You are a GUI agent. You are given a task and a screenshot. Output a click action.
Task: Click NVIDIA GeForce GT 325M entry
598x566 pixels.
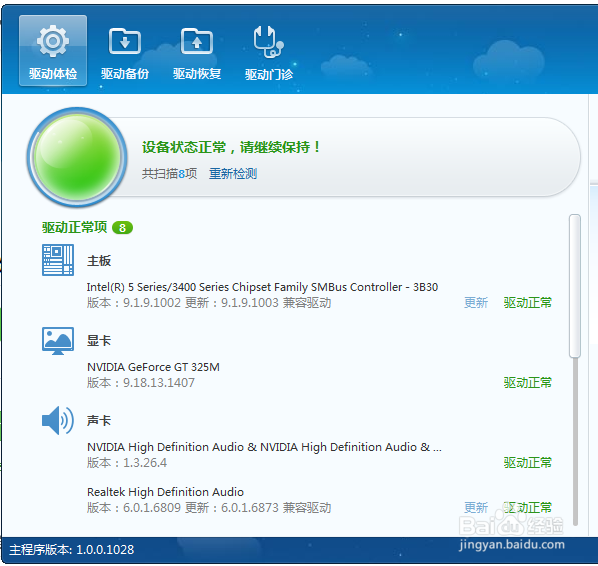click(x=153, y=367)
